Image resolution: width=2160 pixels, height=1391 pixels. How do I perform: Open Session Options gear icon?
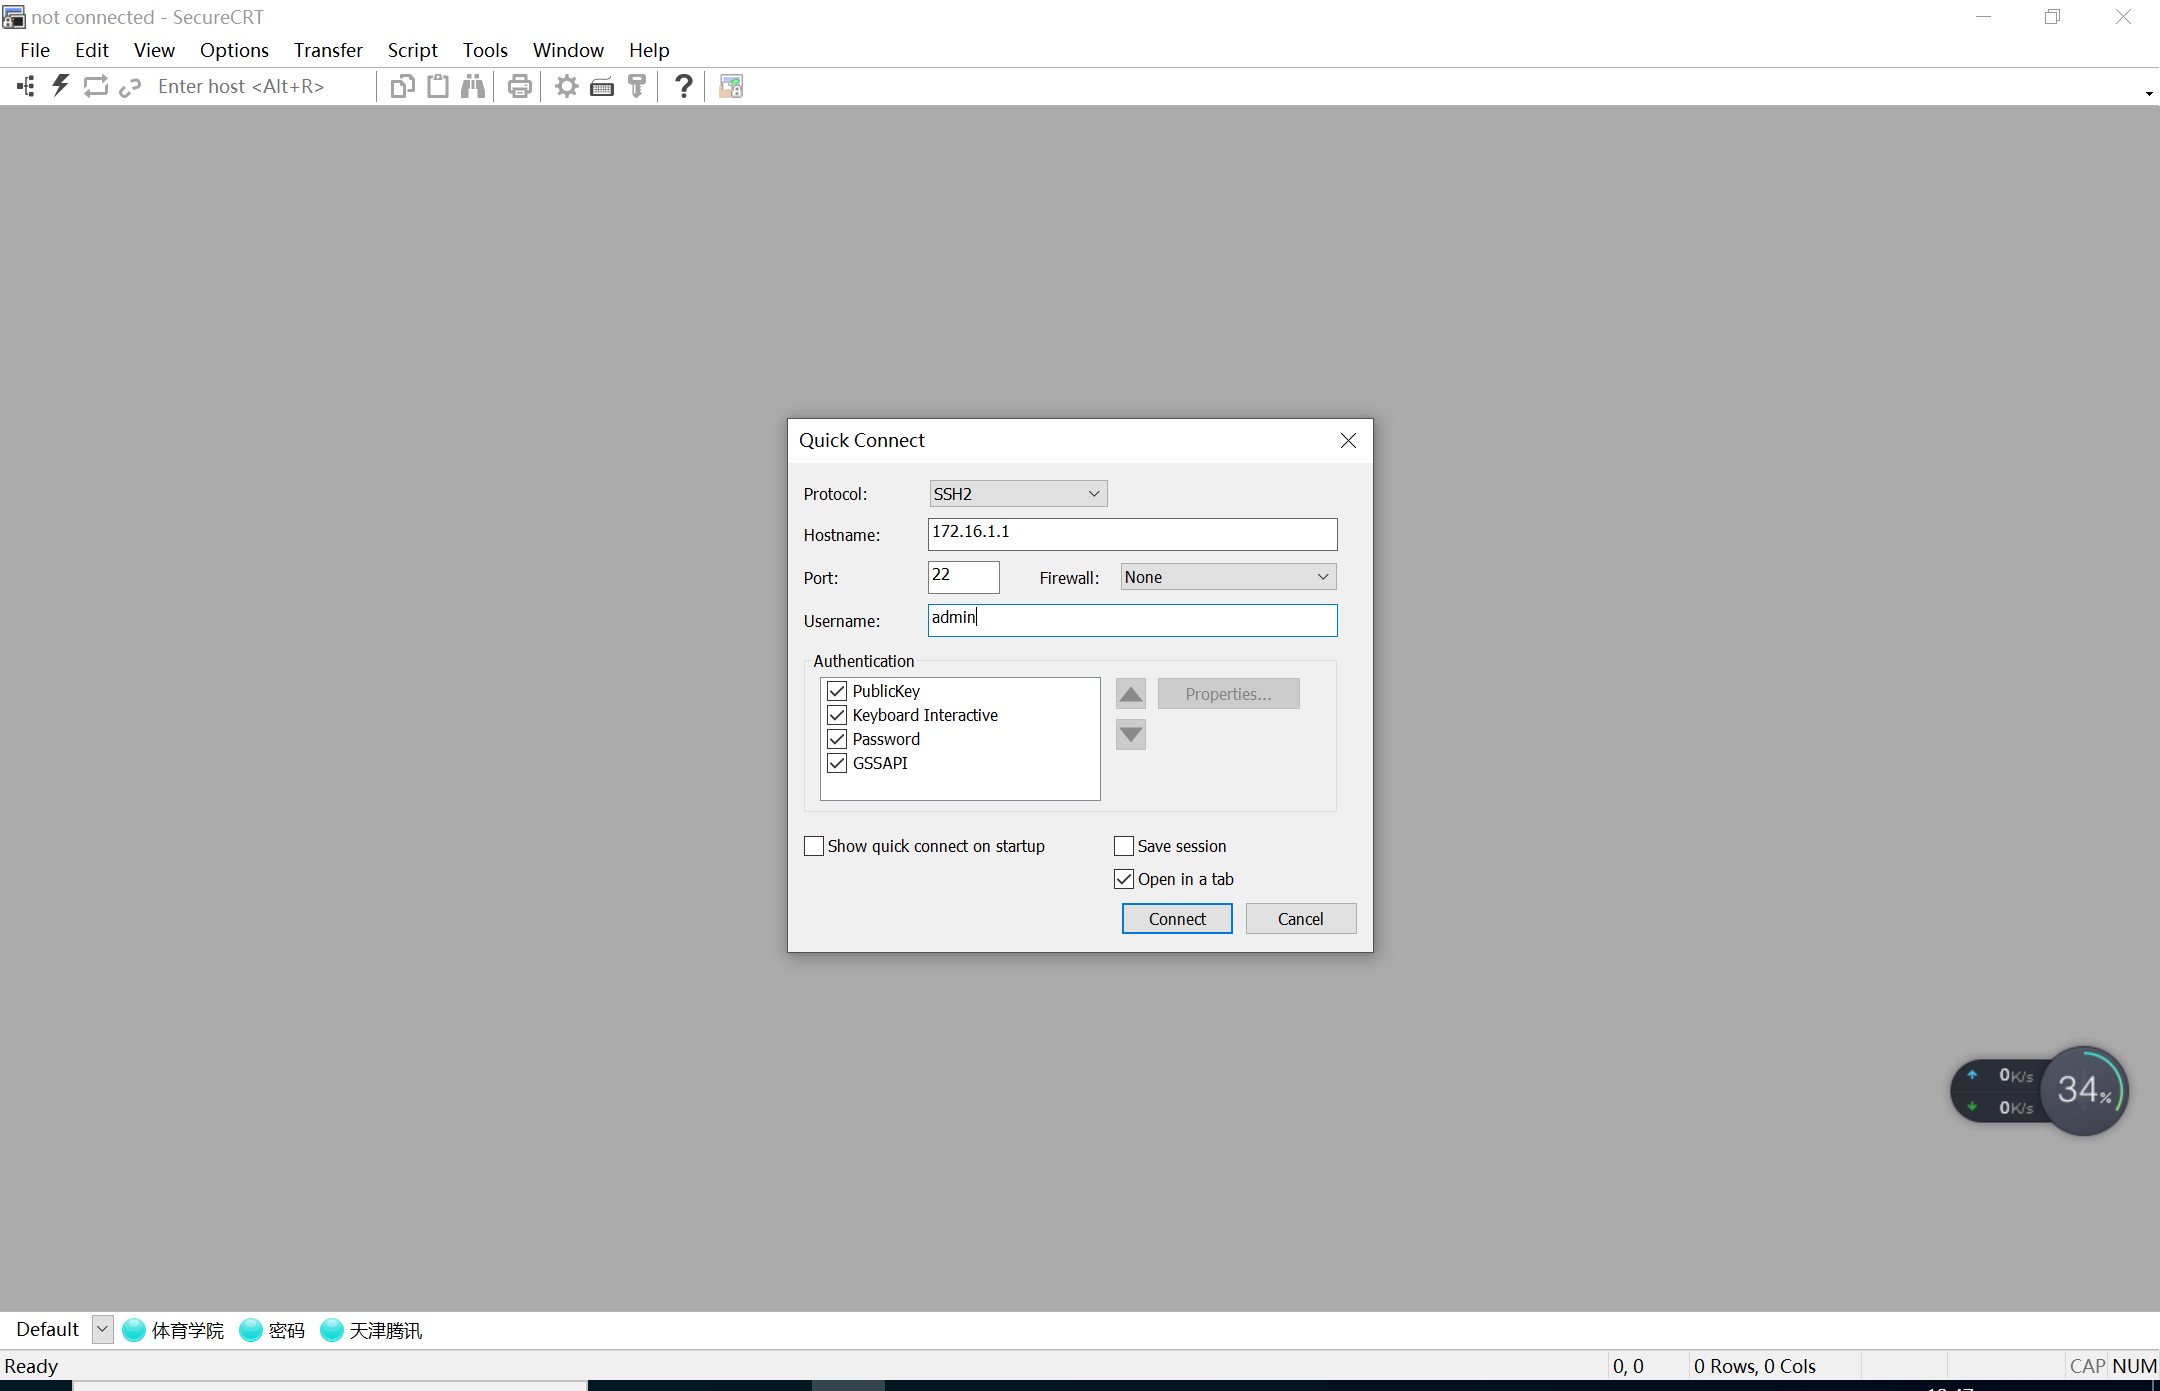(567, 86)
